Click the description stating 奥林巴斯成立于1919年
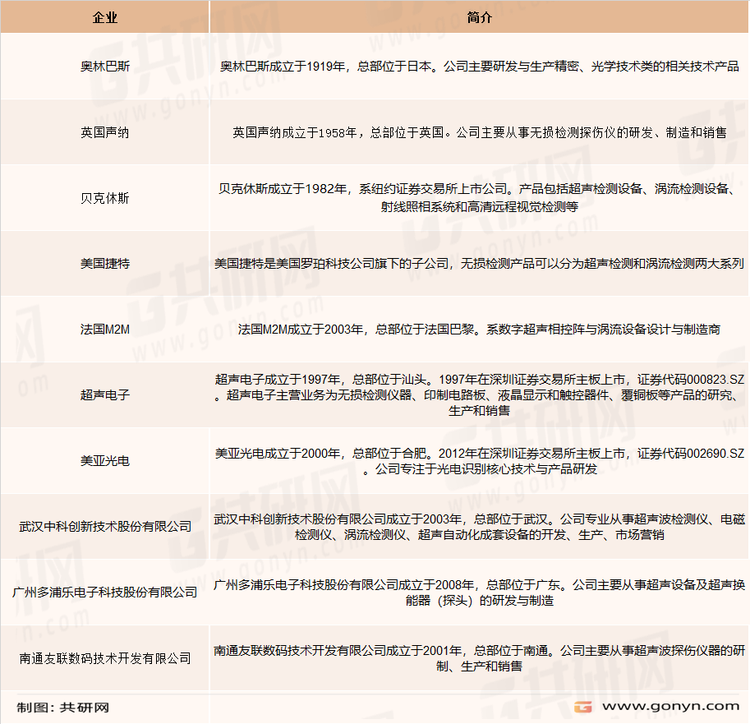The width and height of the screenshot is (750, 724). tap(479, 66)
